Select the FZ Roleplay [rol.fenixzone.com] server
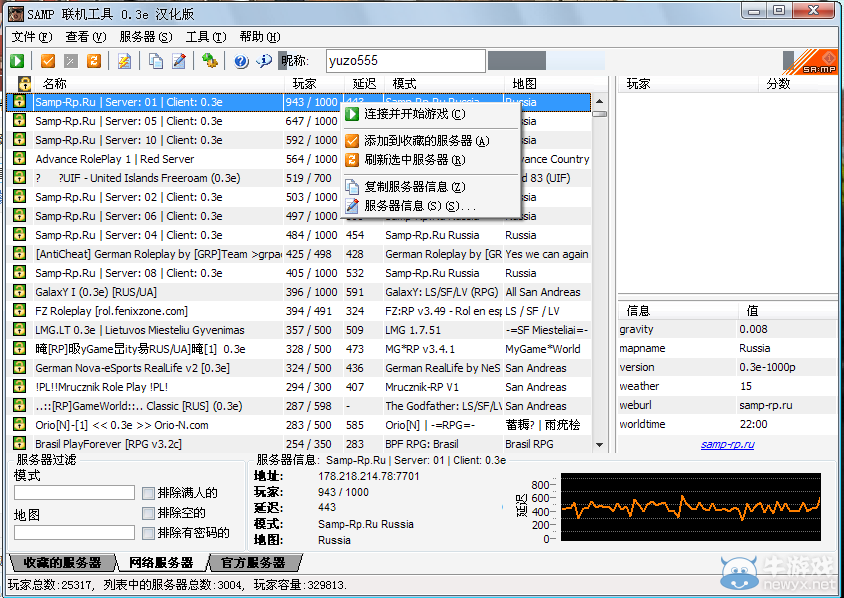 [300, 311]
